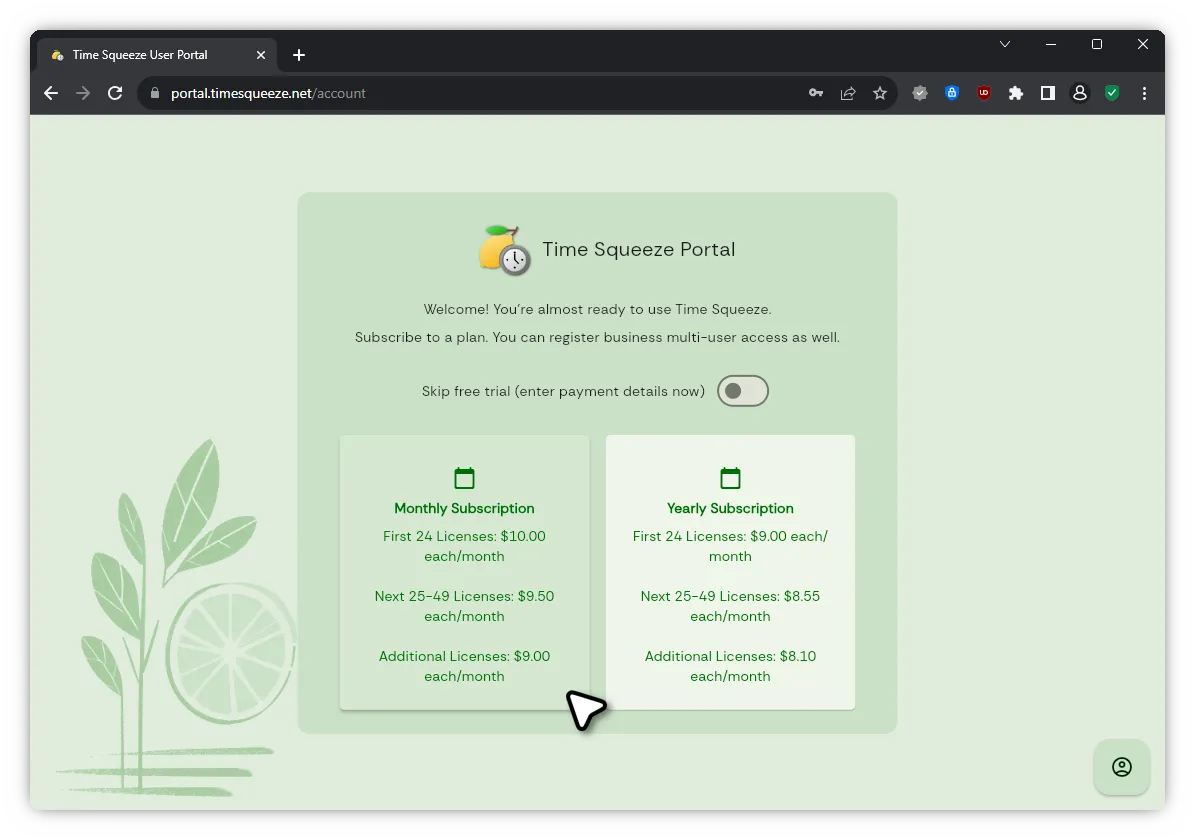This screenshot has width=1195, height=840.
Task: Toggle the browser side panel icon
Action: tap(1048, 93)
